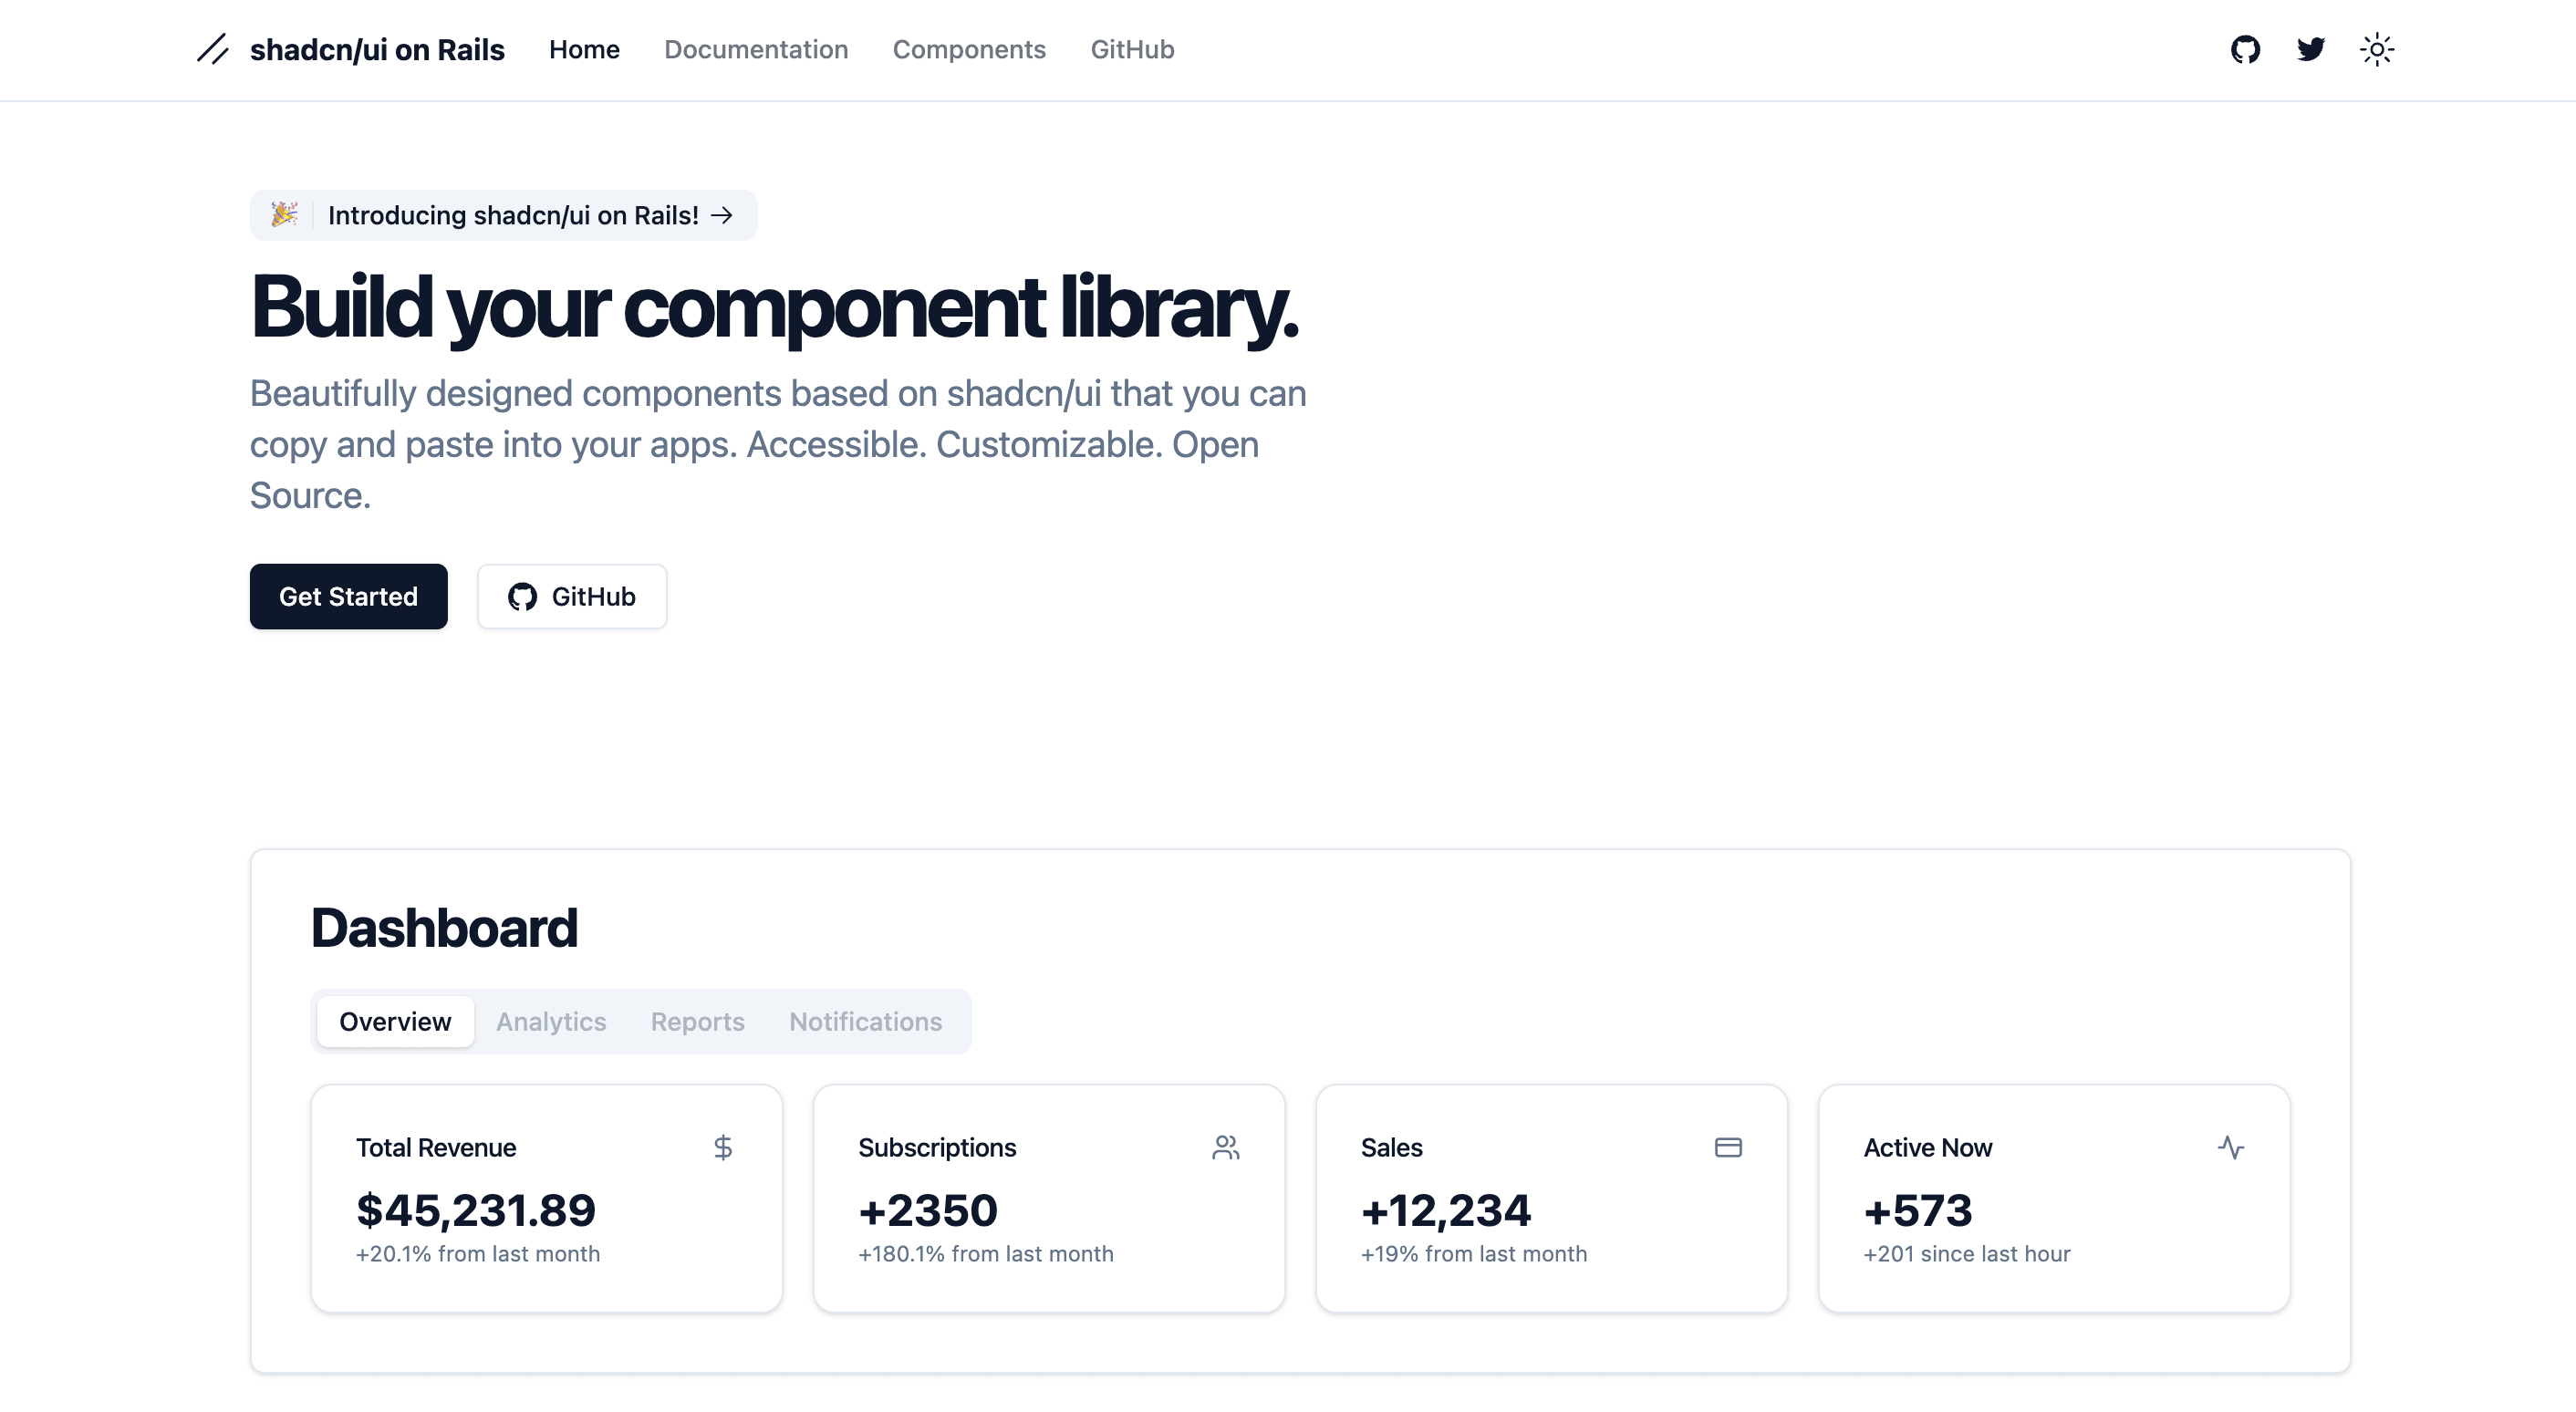Click the party popper emoji in announcement
Viewport: 2576px width, 1412px height.
(x=284, y=214)
